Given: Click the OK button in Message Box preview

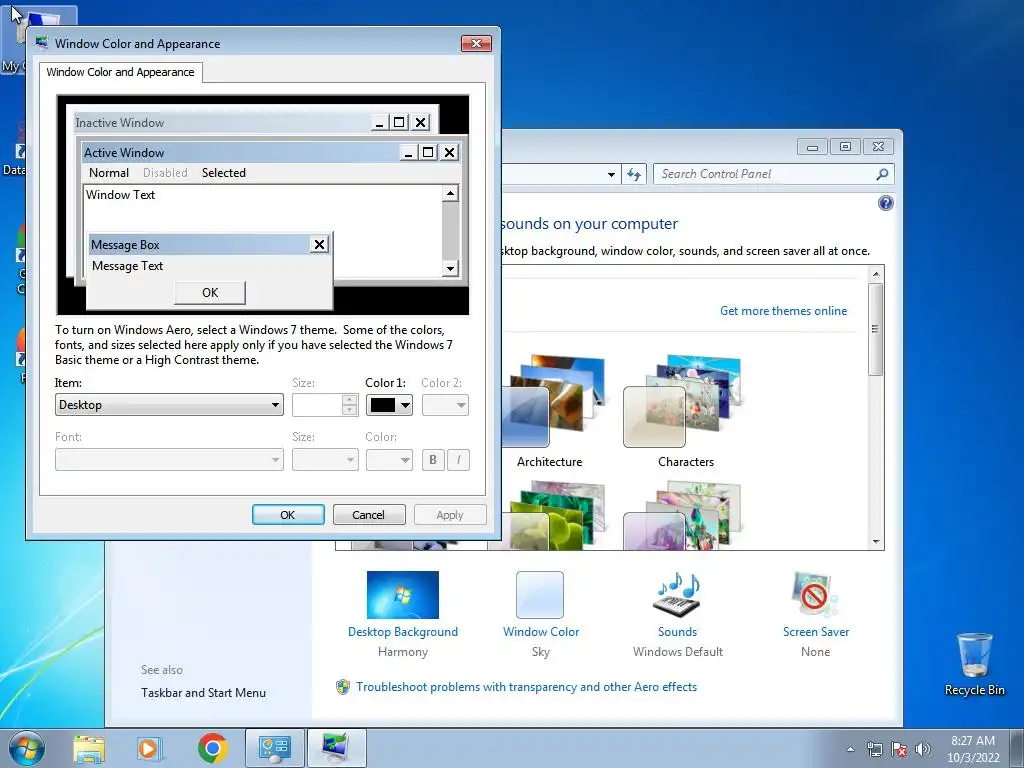Looking at the screenshot, I should [210, 293].
